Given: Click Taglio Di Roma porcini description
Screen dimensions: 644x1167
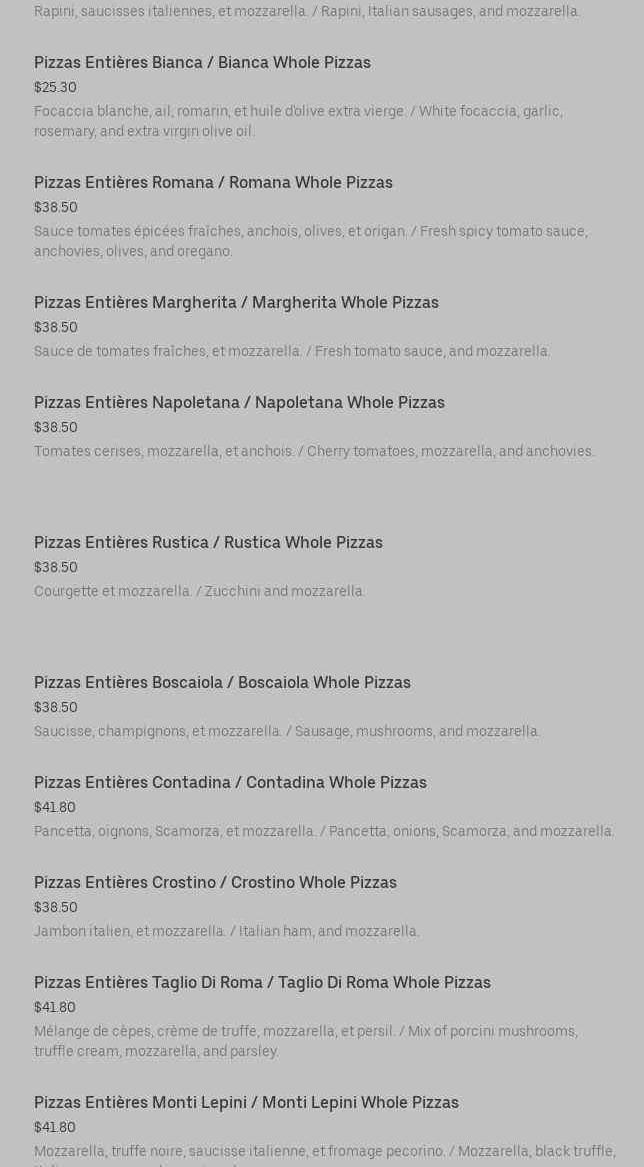Looking at the screenshot, I should tap(305, 1041).
